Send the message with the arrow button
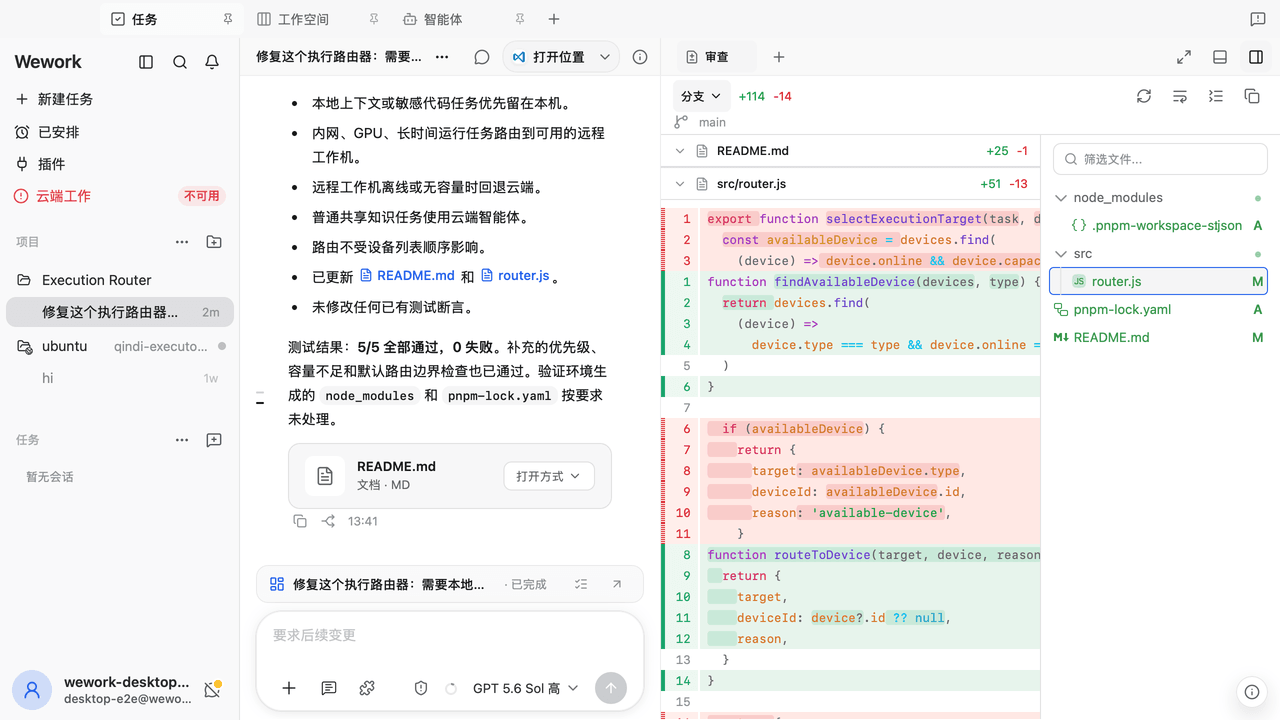 (611, 688)
